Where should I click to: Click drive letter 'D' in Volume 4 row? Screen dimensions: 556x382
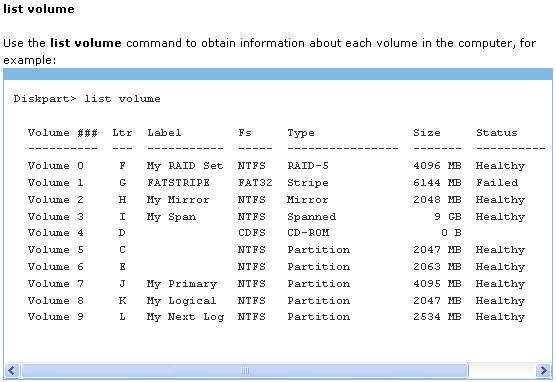122,233
